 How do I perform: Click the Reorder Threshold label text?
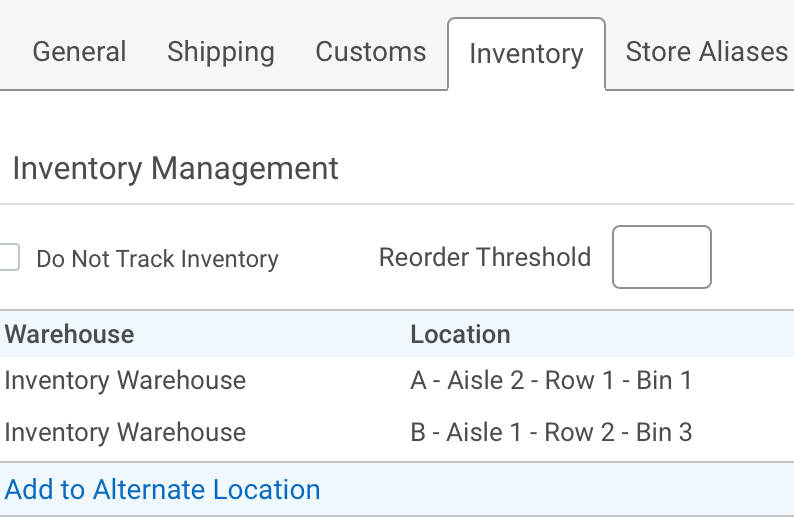(x=485, y=258)
